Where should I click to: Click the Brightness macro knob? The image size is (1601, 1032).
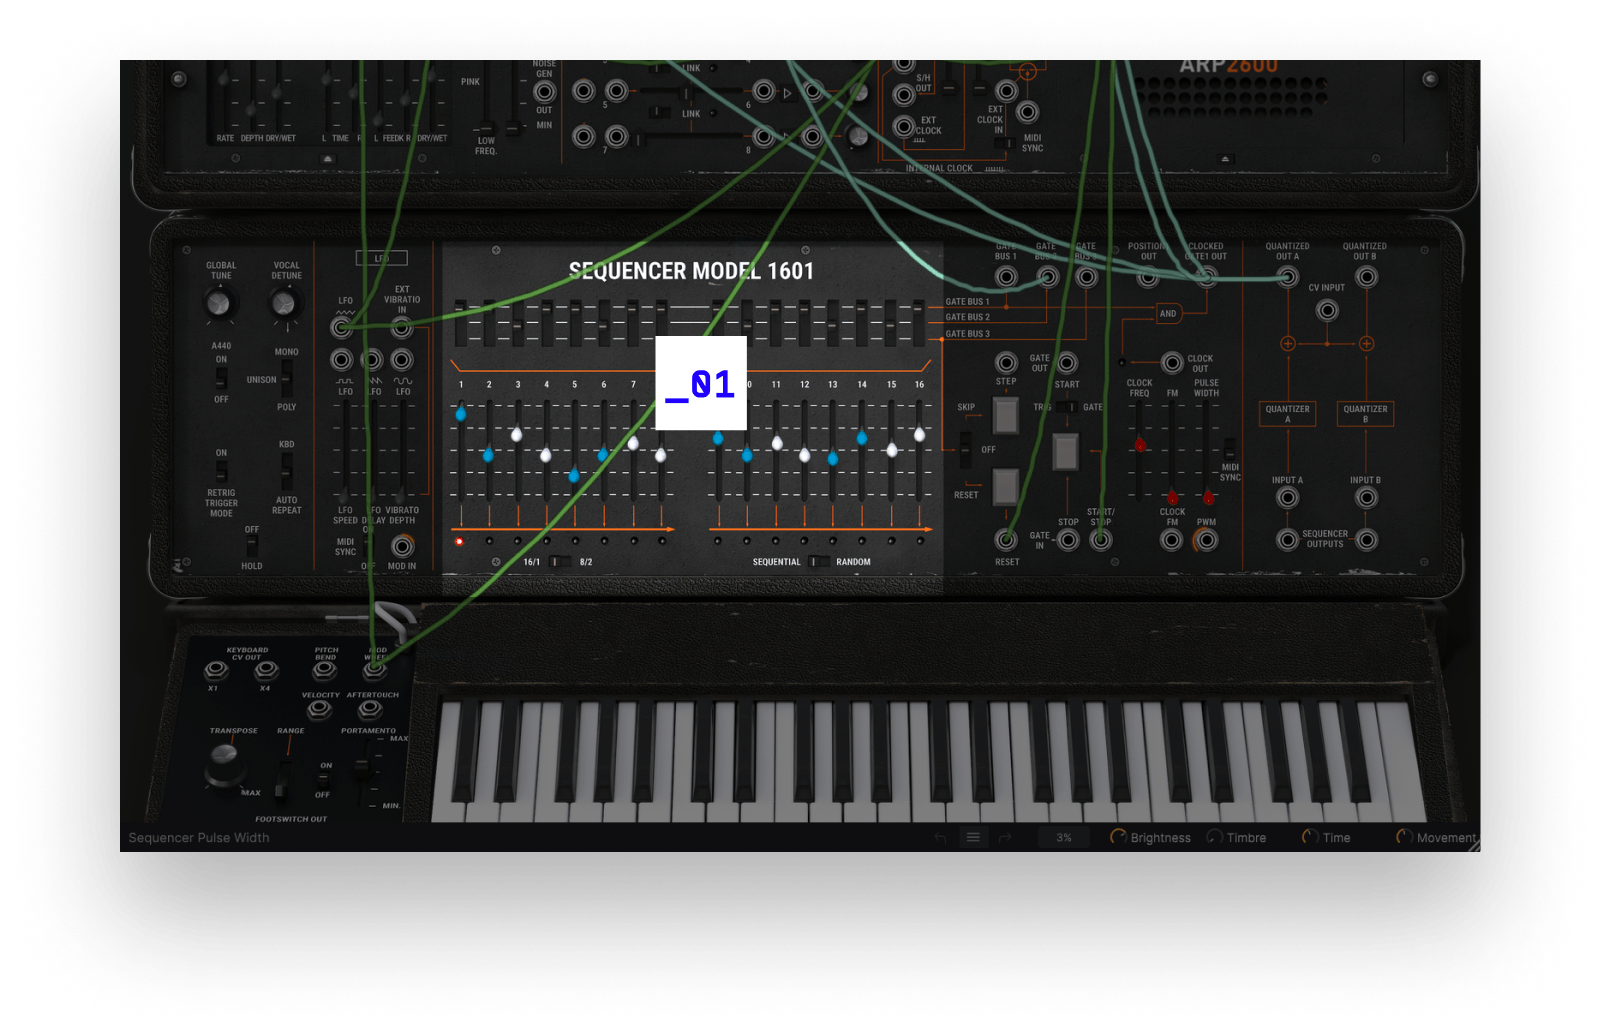tap(1118, 837)
